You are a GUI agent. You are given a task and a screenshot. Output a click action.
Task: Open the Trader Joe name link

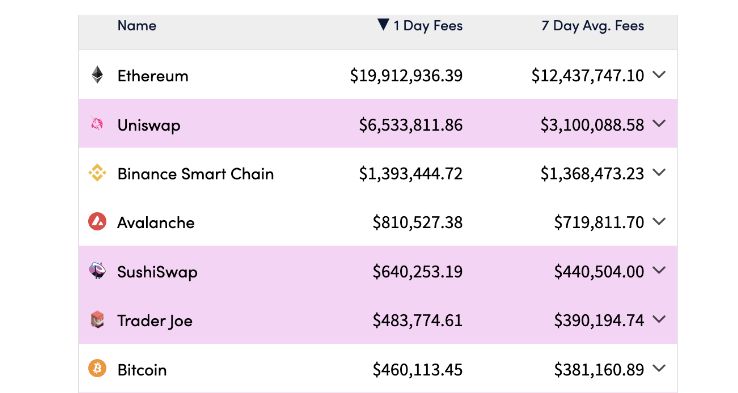click(x=155, y=321)
